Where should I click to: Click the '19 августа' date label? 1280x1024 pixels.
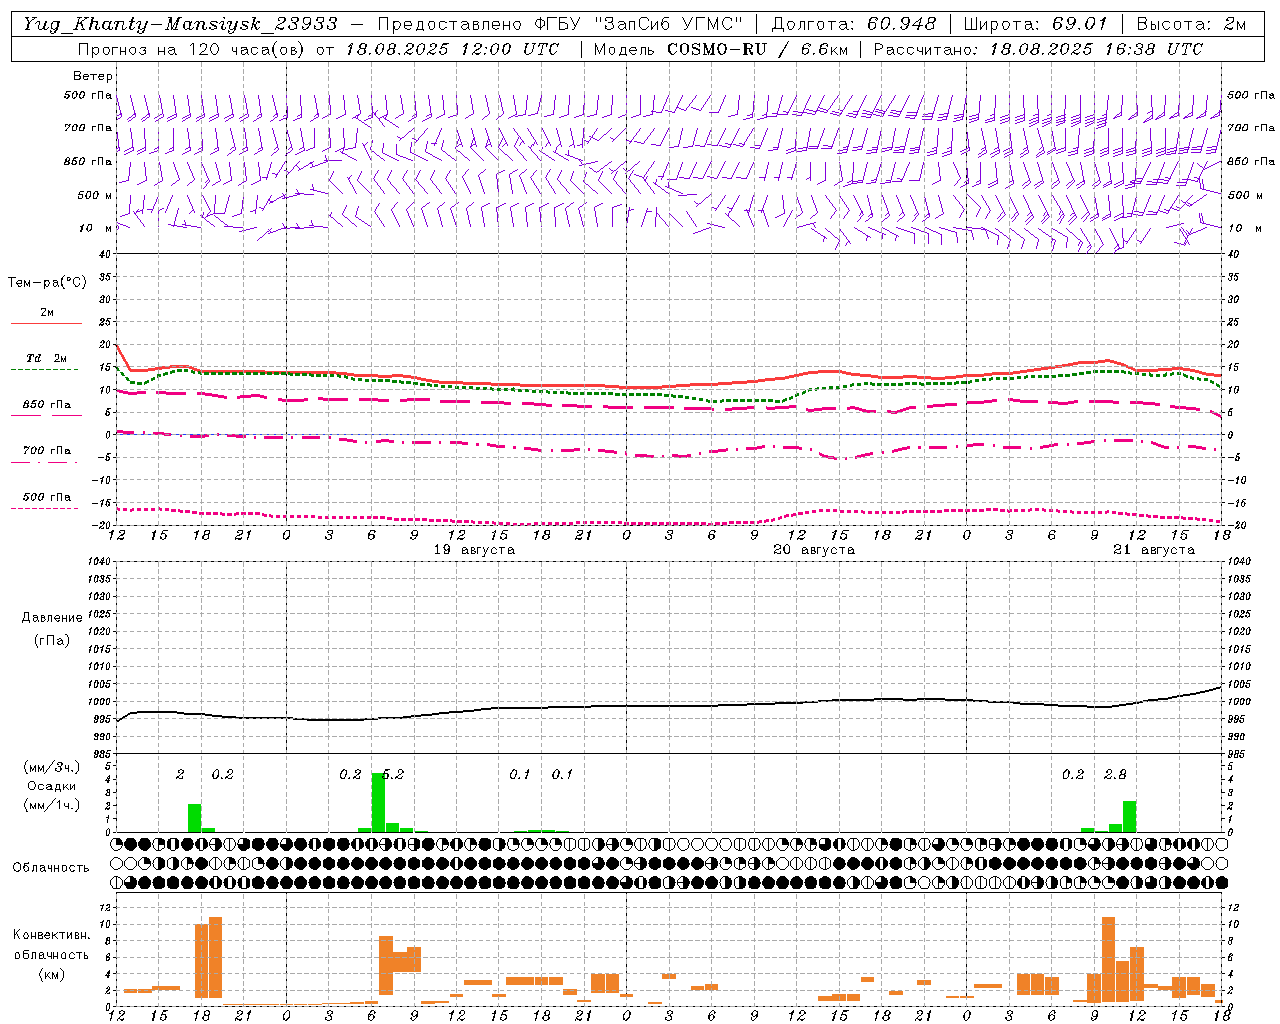coord(474,550)
